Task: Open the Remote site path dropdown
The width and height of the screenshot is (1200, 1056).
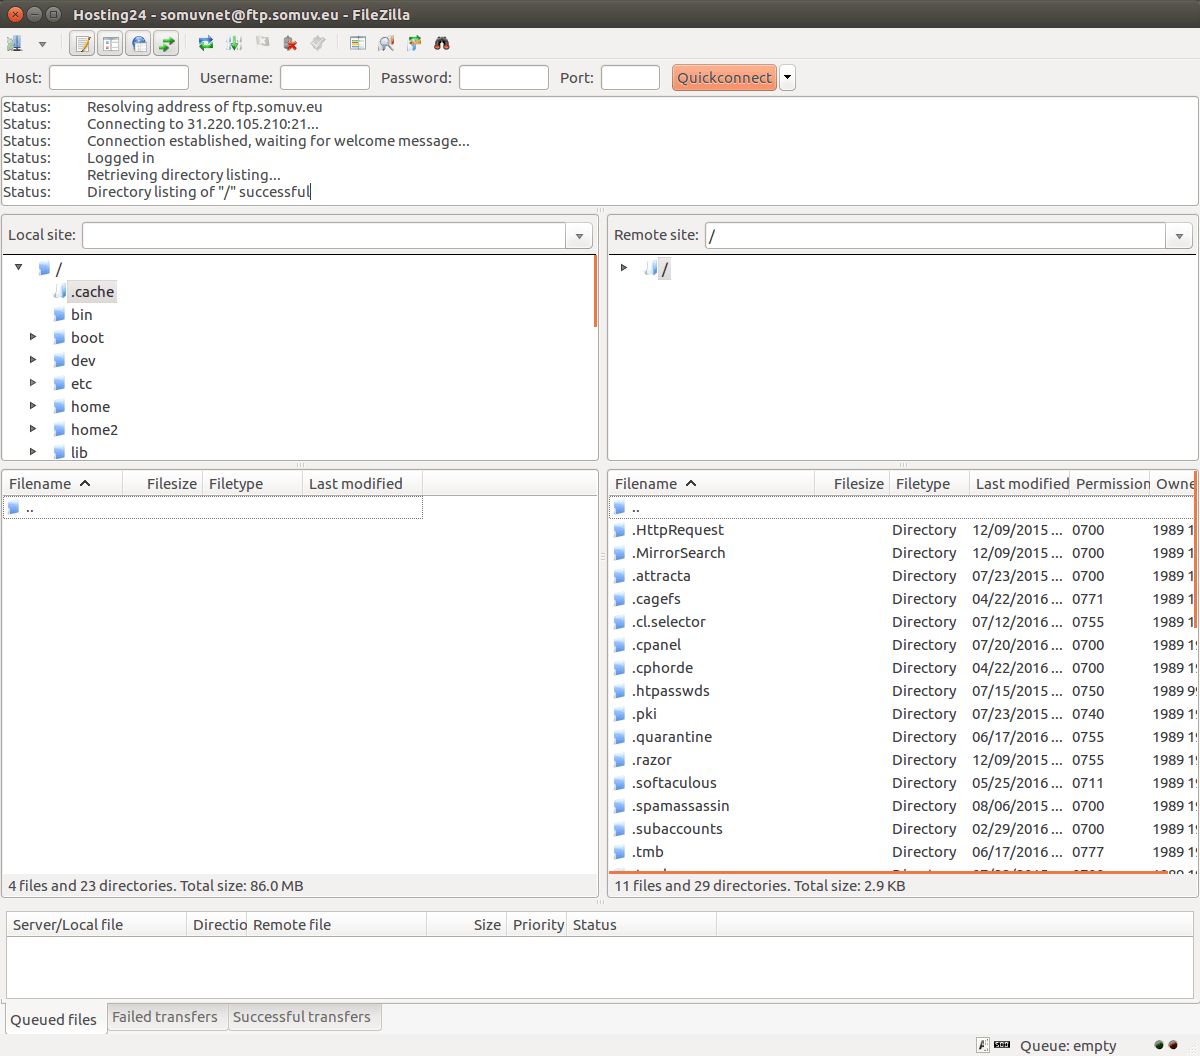Action: point(1179,236)
